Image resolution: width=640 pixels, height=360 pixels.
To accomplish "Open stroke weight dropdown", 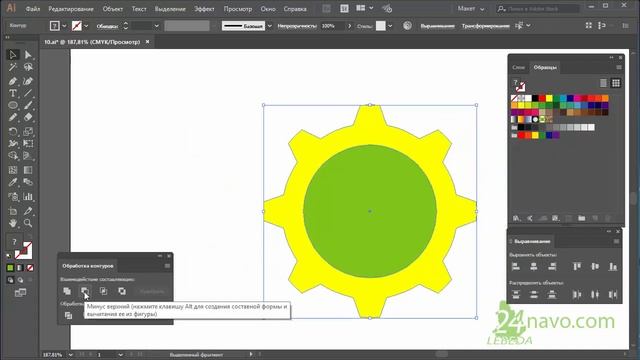I will (x=156, y=26).
